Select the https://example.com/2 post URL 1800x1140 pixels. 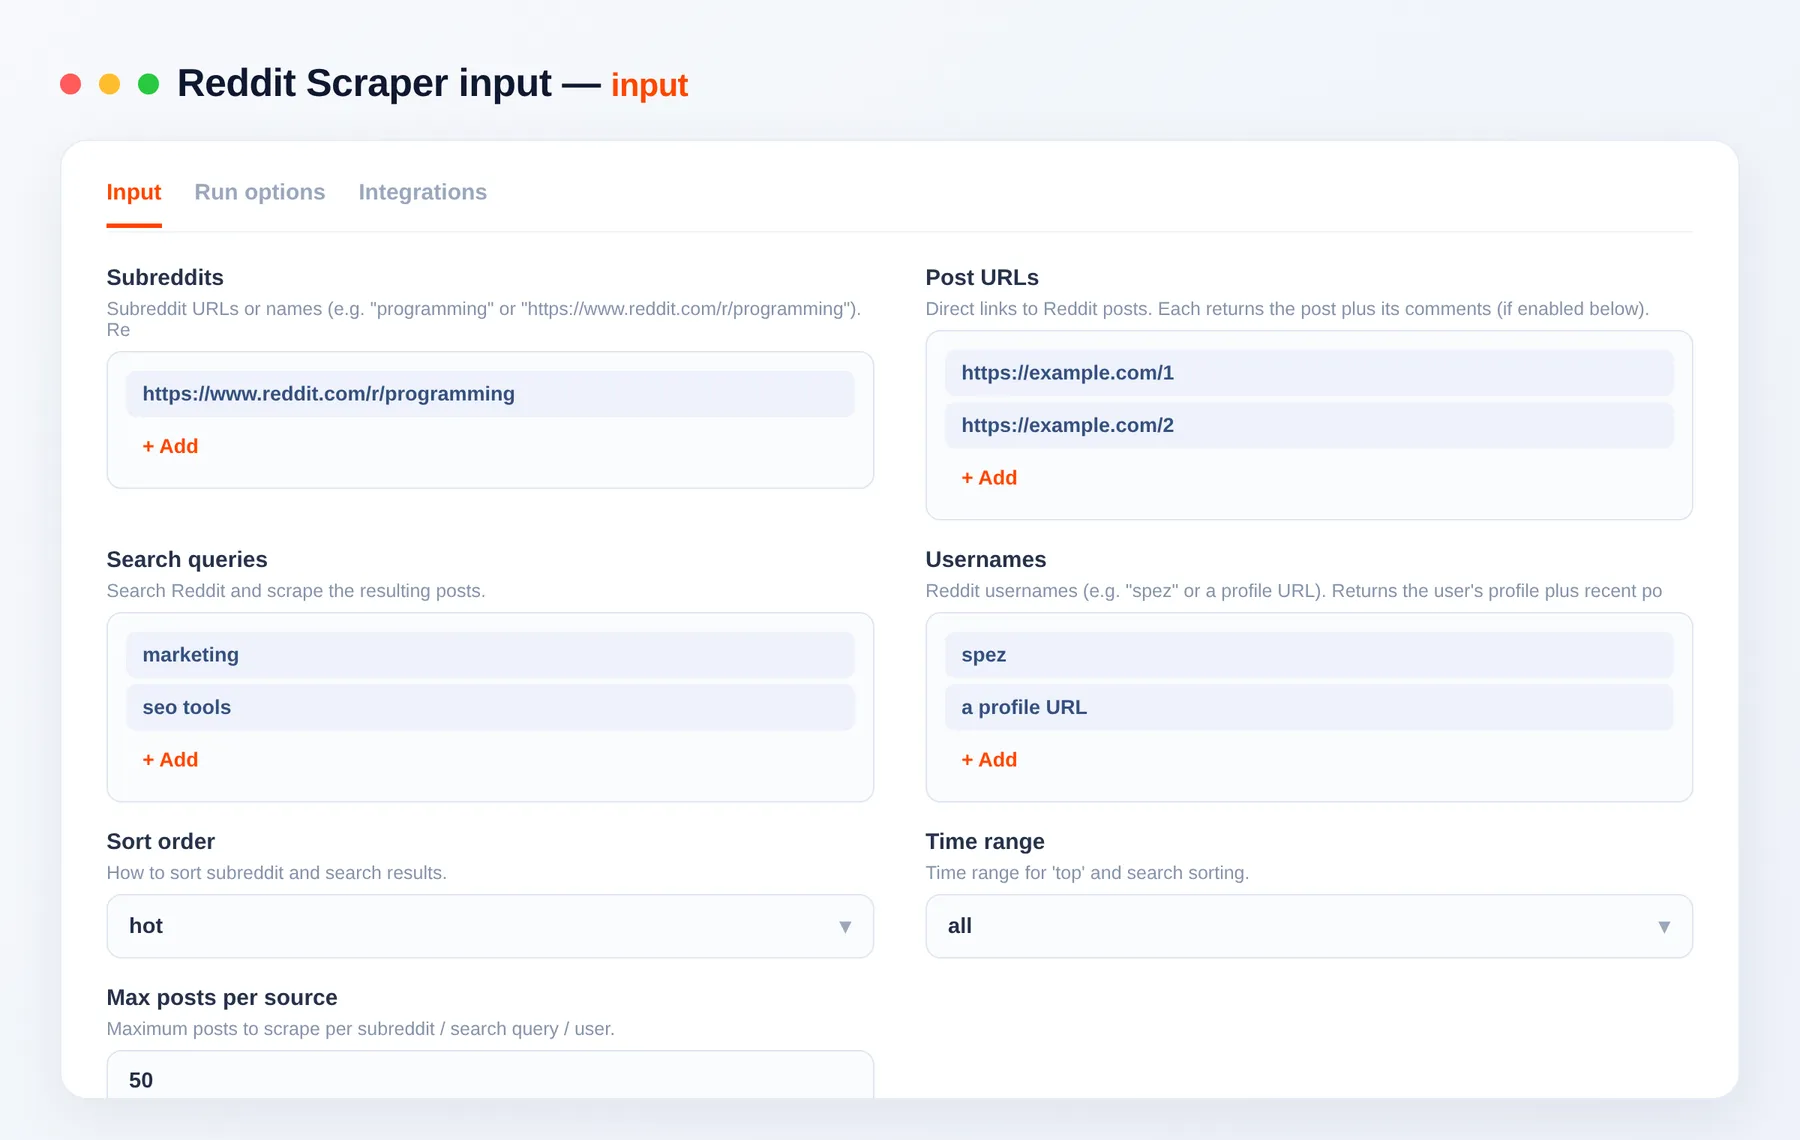click(x=1309, y=425)
